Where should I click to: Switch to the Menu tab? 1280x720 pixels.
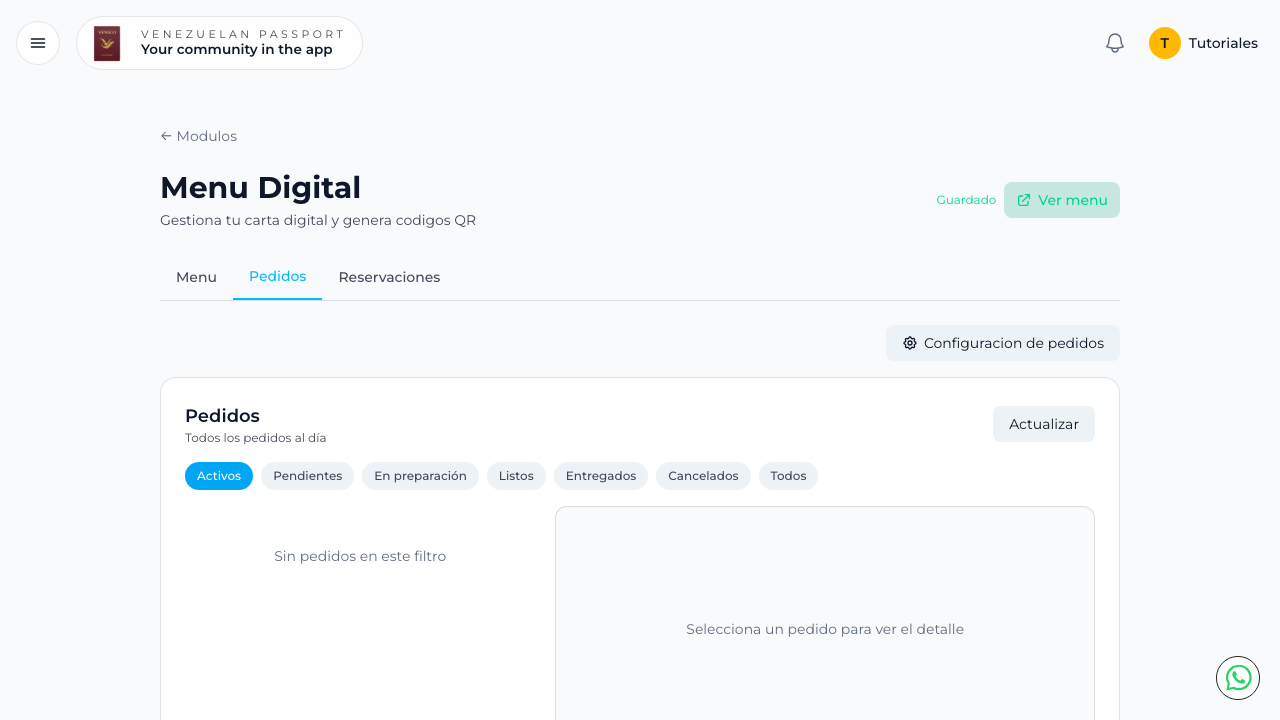pos(196,277)
